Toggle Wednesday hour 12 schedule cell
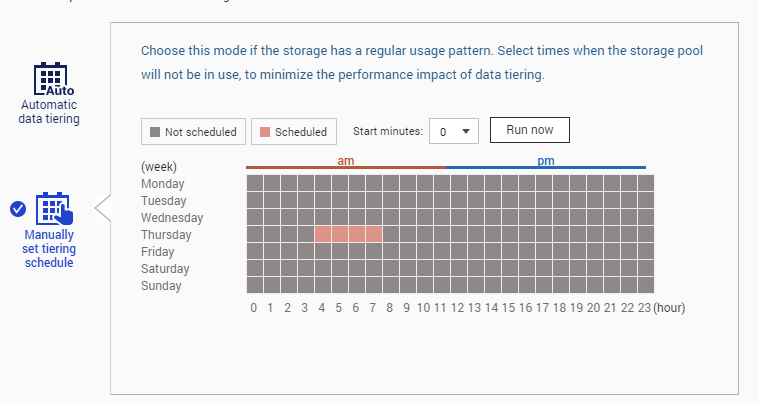 click(x=459, y=217)
